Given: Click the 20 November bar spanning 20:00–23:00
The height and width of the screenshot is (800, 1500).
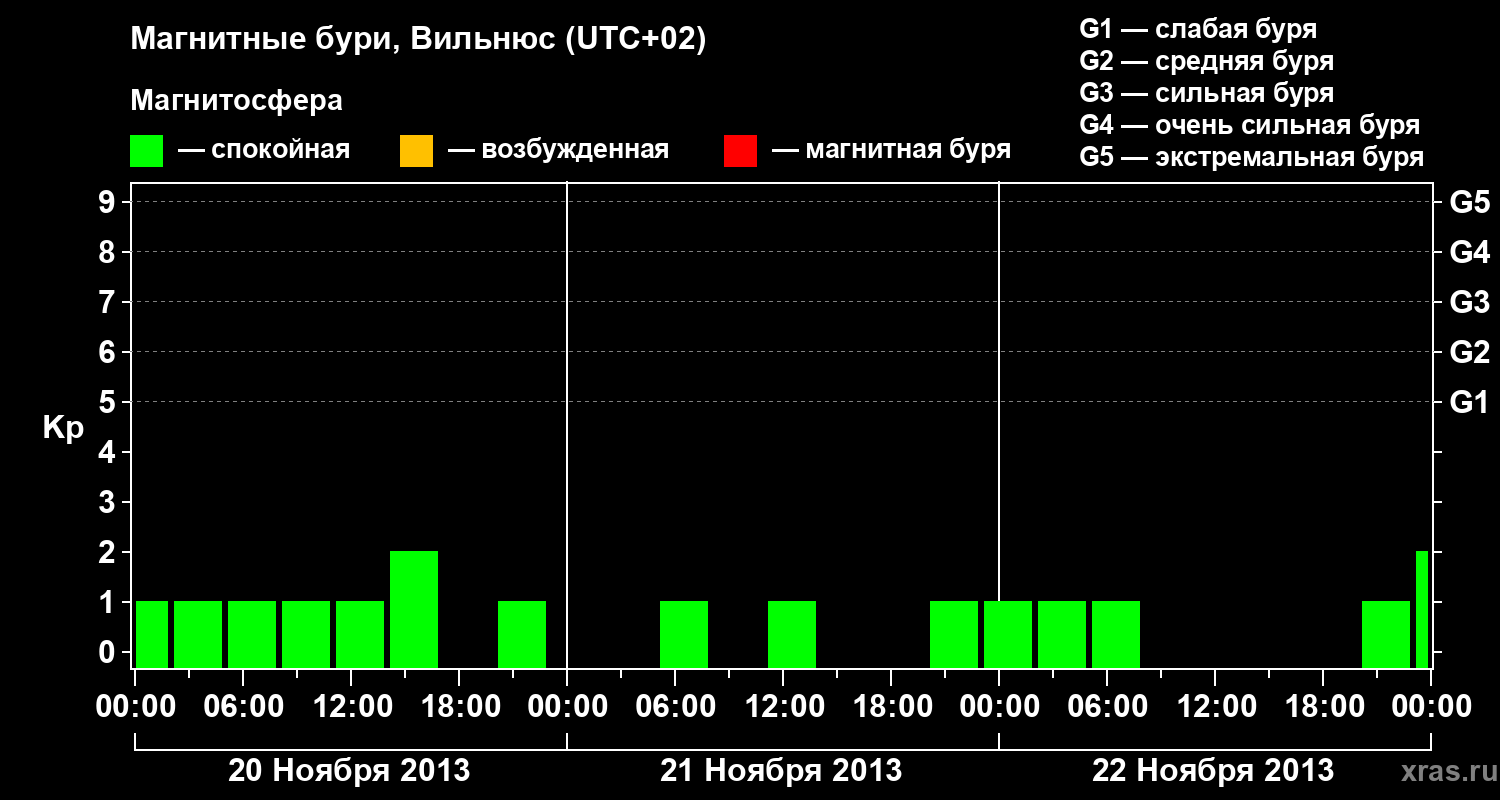Looking at the screenshot, I should 522,634.
